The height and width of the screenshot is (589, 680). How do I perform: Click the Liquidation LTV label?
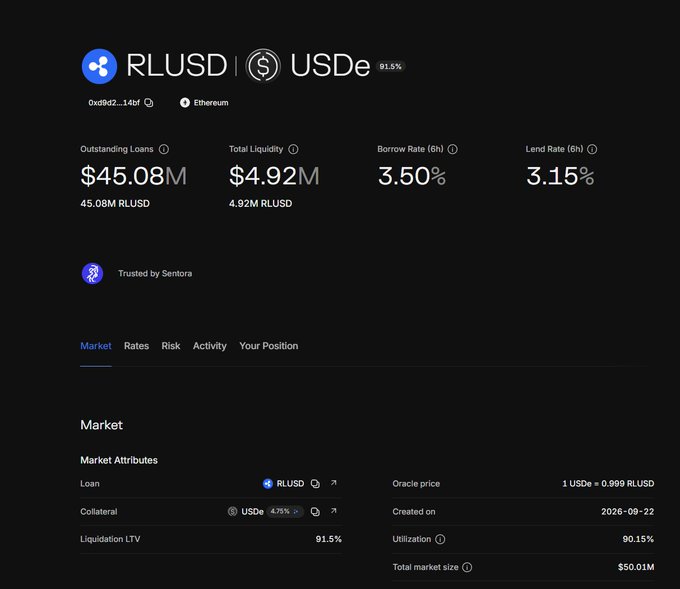110,539
